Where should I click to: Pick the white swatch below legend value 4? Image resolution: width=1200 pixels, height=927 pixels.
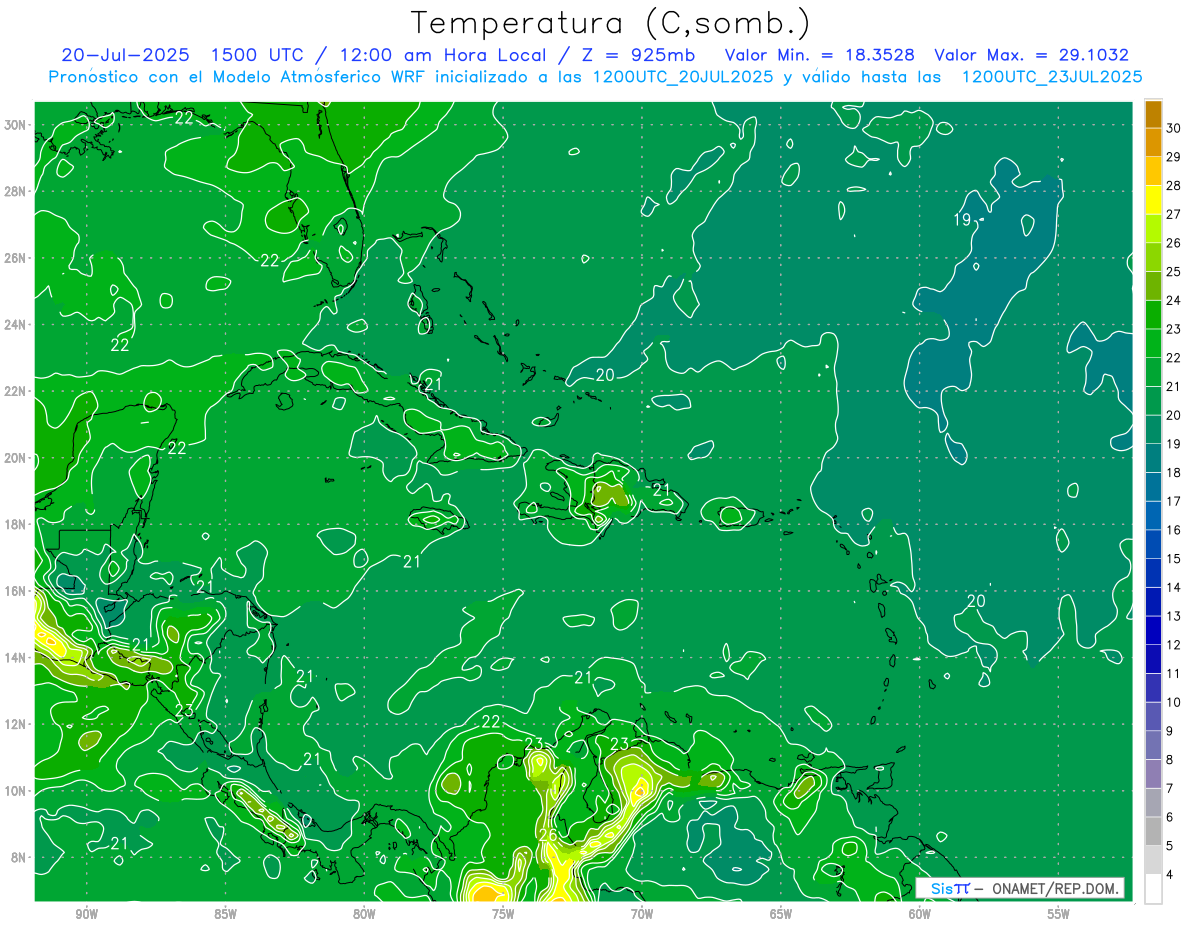[1153, 889]
